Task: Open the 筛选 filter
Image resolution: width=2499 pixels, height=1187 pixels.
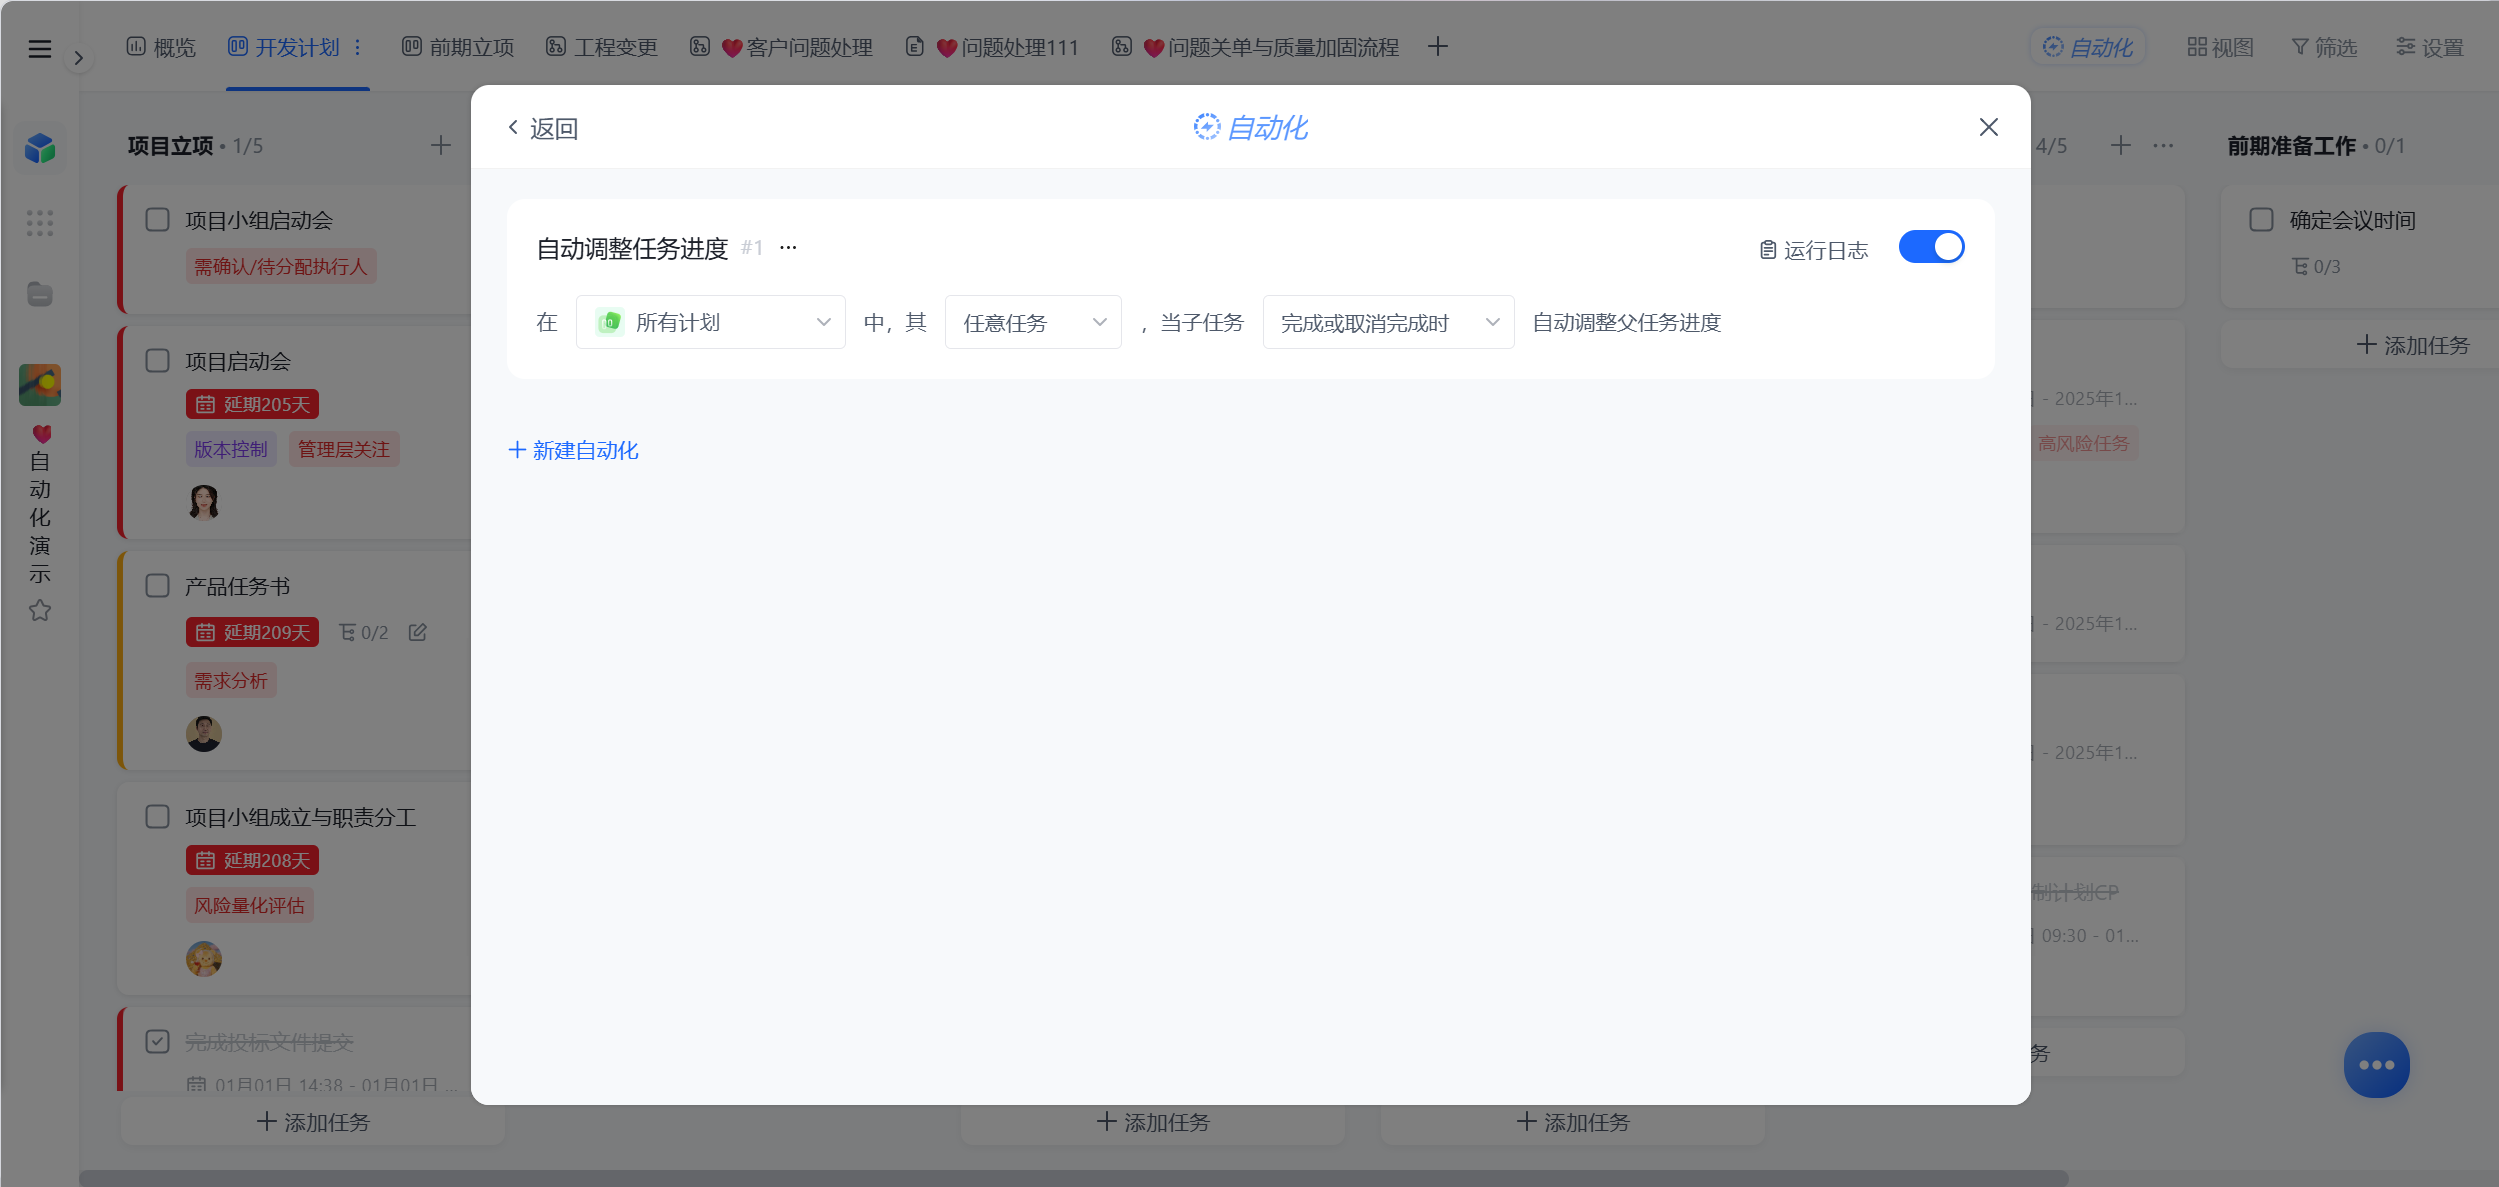Action: tap(2324, 47)
